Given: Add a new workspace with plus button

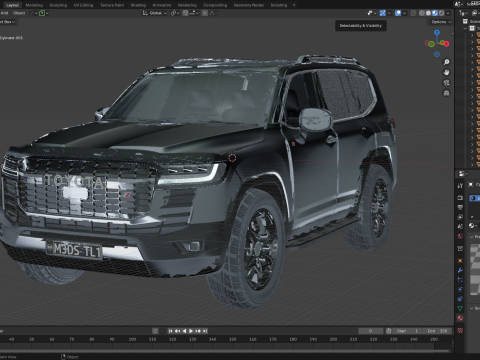Looking at the screenshot, I should point(294,5).
